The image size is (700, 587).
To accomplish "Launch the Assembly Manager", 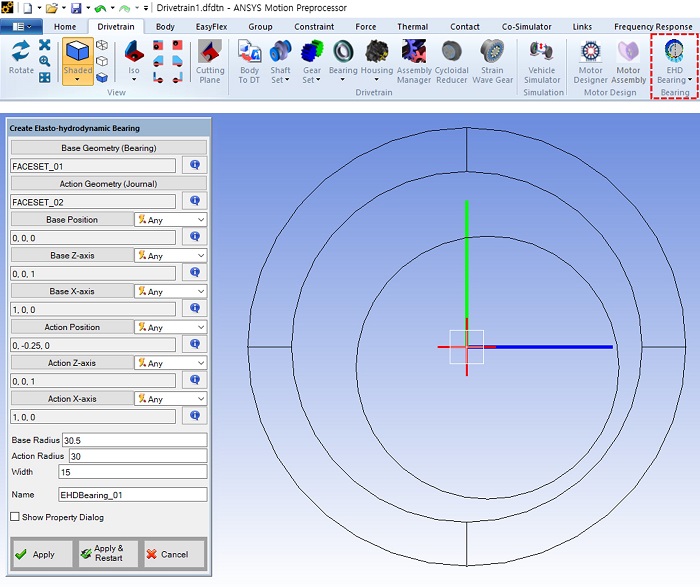I will (414, 62).
